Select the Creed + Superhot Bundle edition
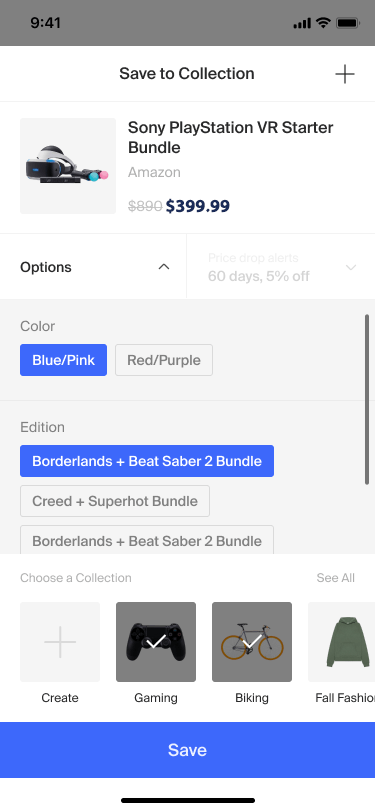Image resolution: width=375 pixels, height=812 pixels. pos(115,501)
